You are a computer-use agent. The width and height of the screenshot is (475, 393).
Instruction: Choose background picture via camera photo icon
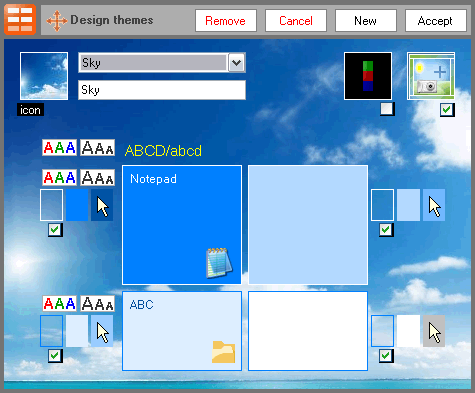(431, 76)
